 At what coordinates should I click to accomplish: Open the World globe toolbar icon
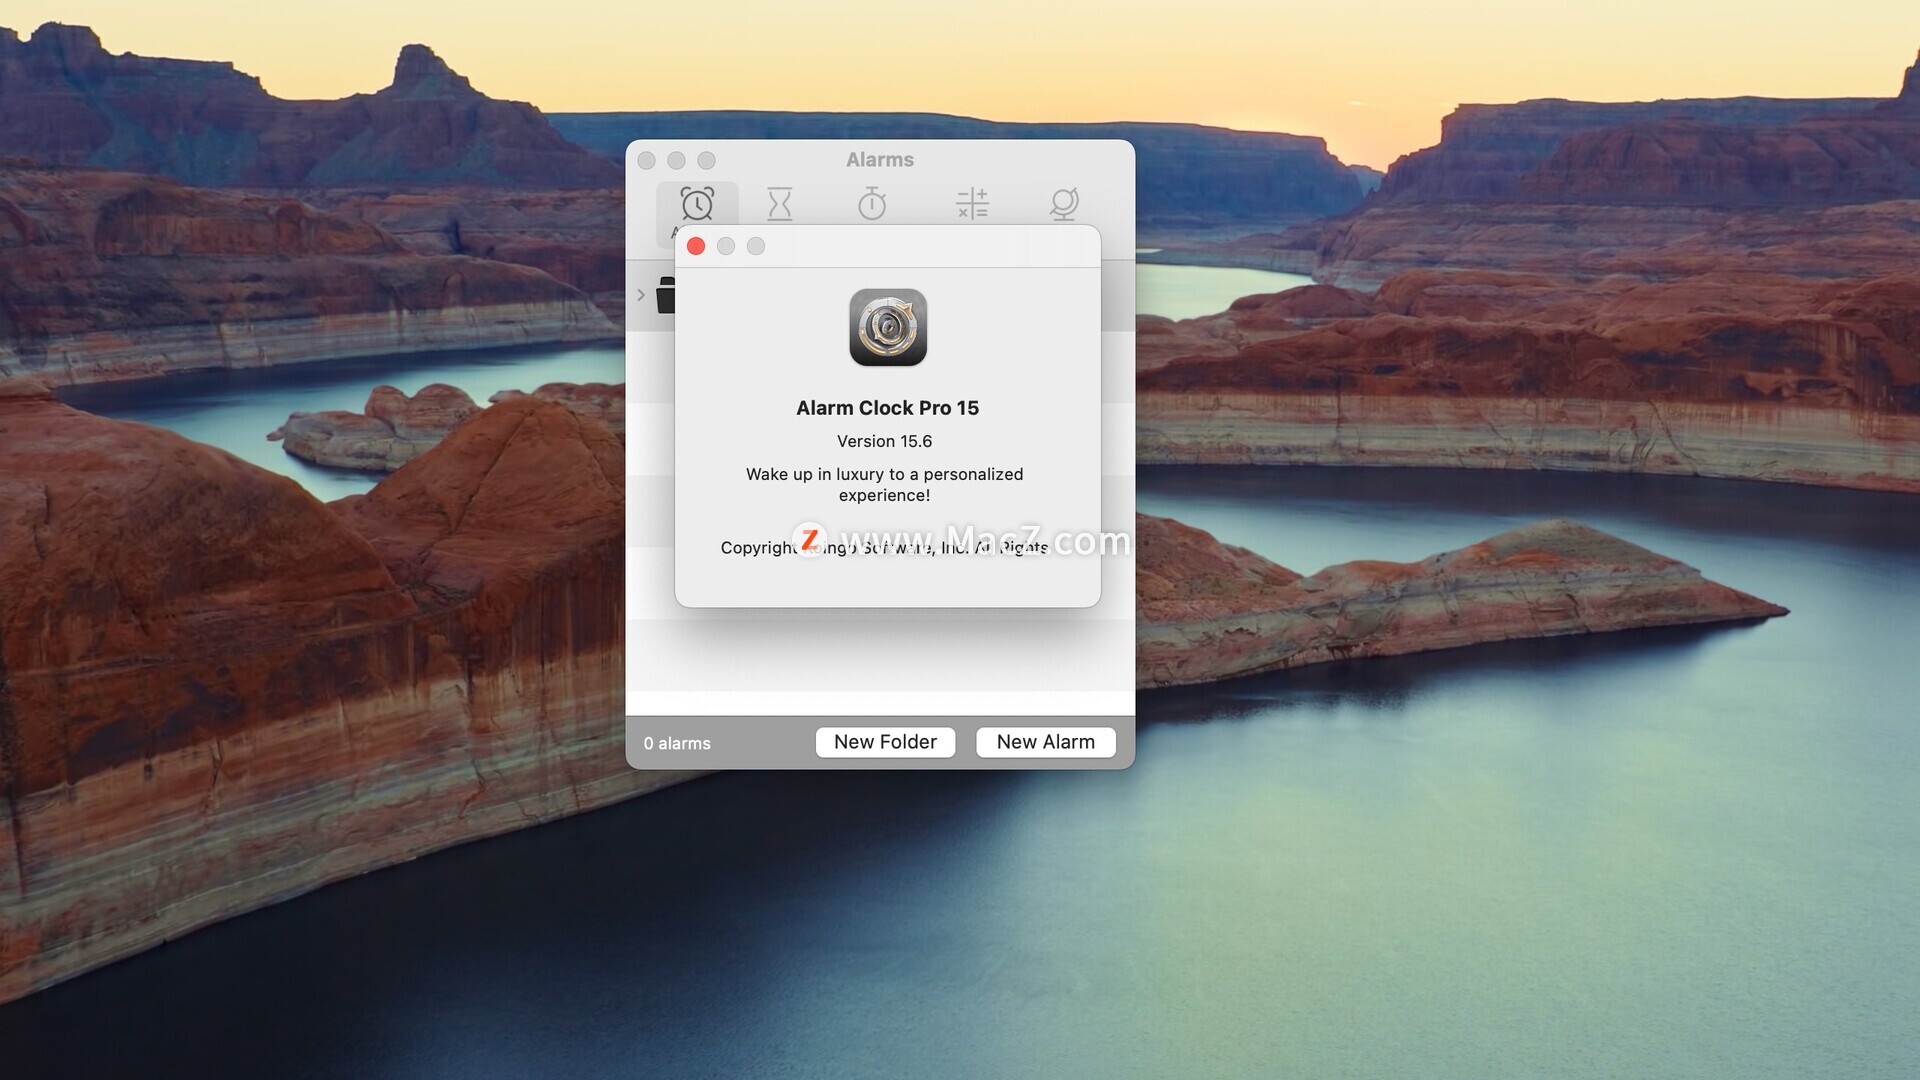(x=1064, y=204)
